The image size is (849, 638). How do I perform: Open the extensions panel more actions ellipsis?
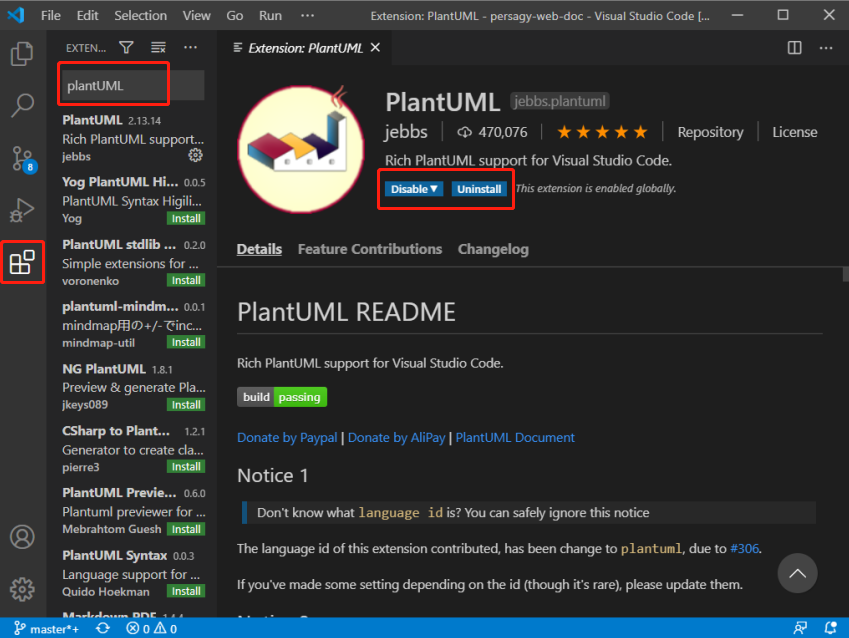pos(191,48)
